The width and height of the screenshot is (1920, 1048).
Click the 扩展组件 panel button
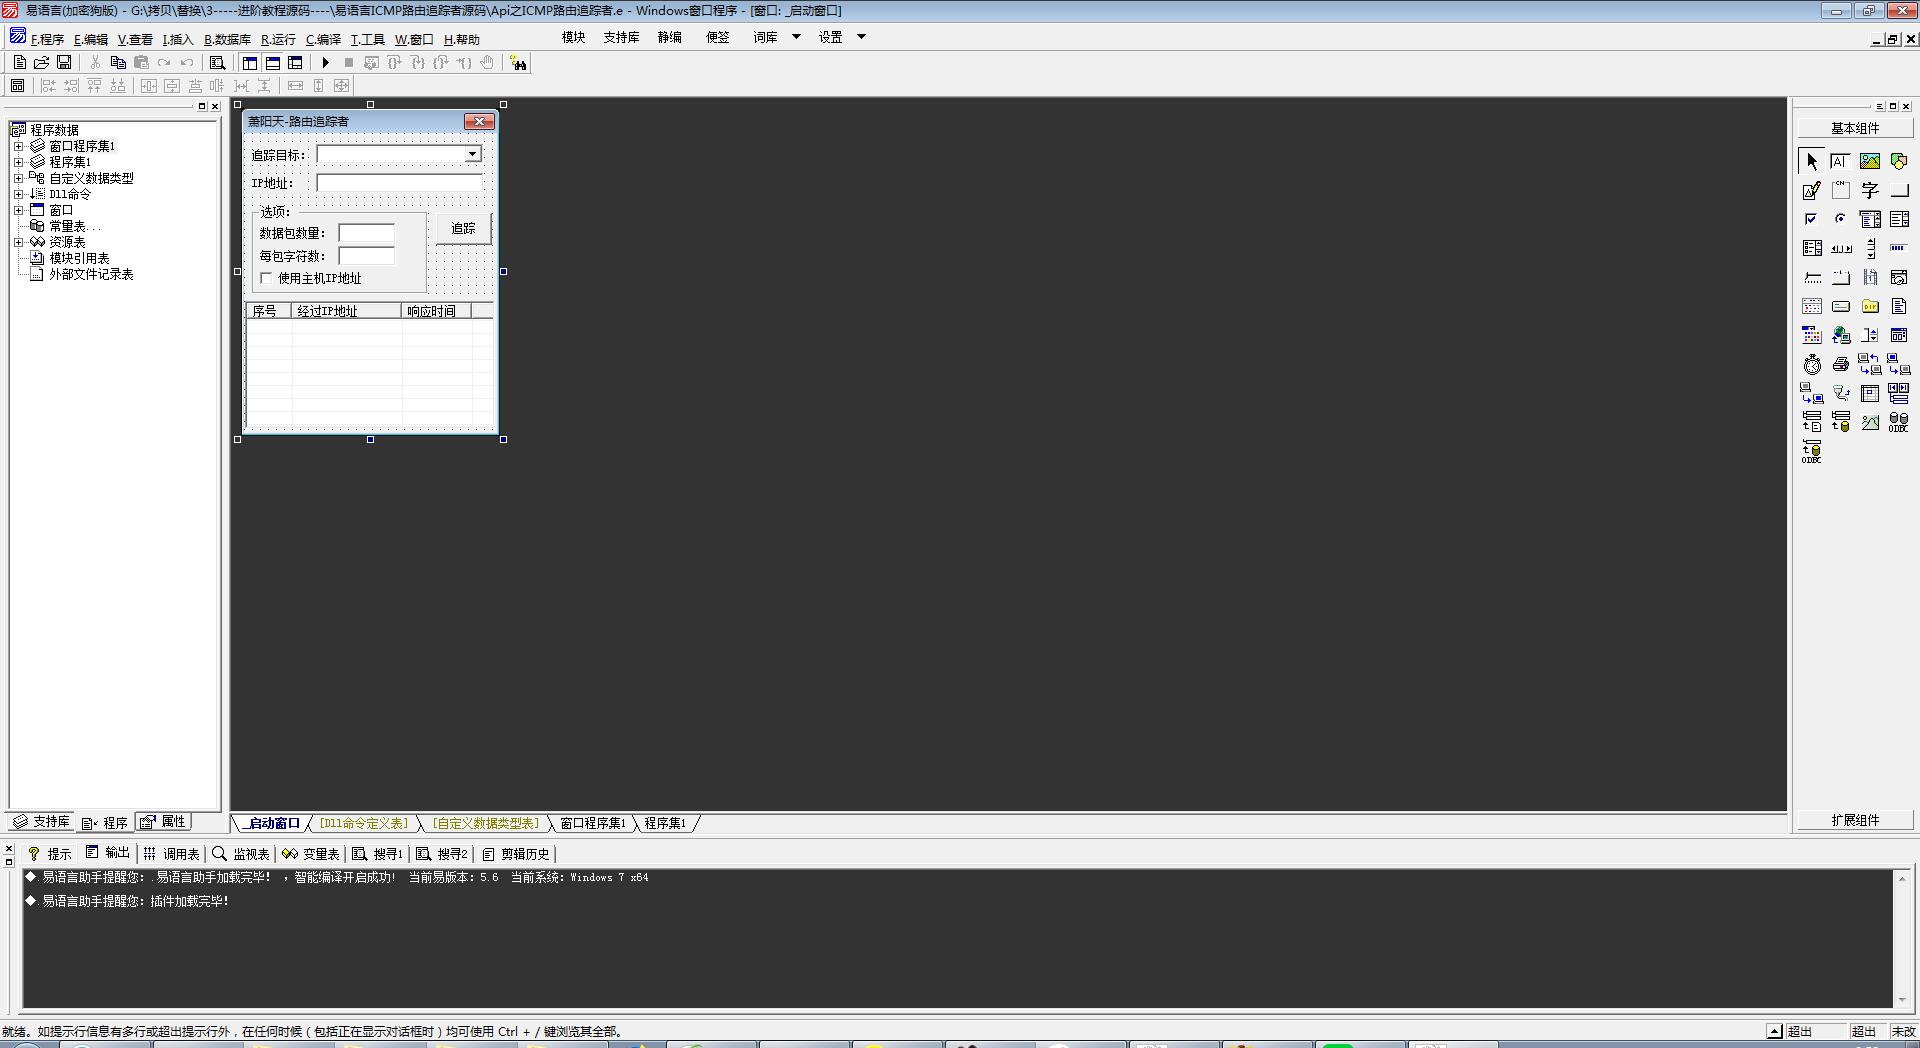(1855, 820)
